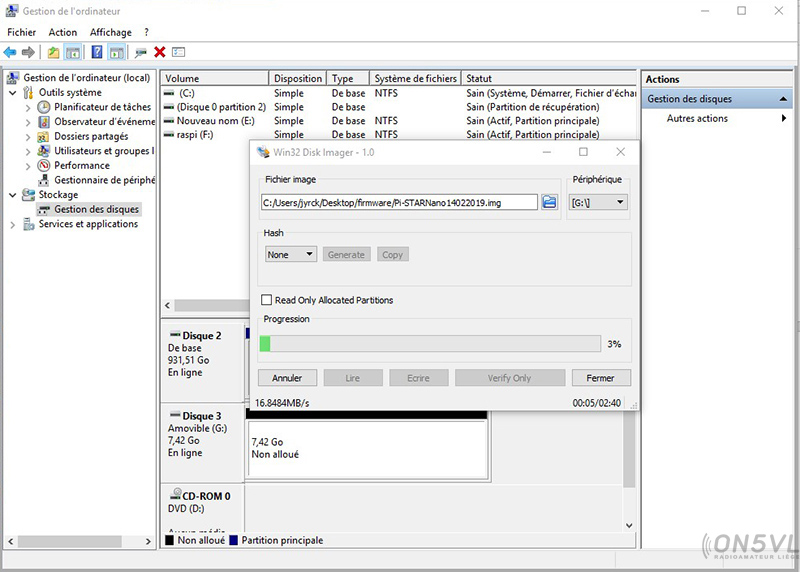Collapse the Stockage node
Viewport: 800px width, 572px height.
pyautogui.click(x=13, y=195)
